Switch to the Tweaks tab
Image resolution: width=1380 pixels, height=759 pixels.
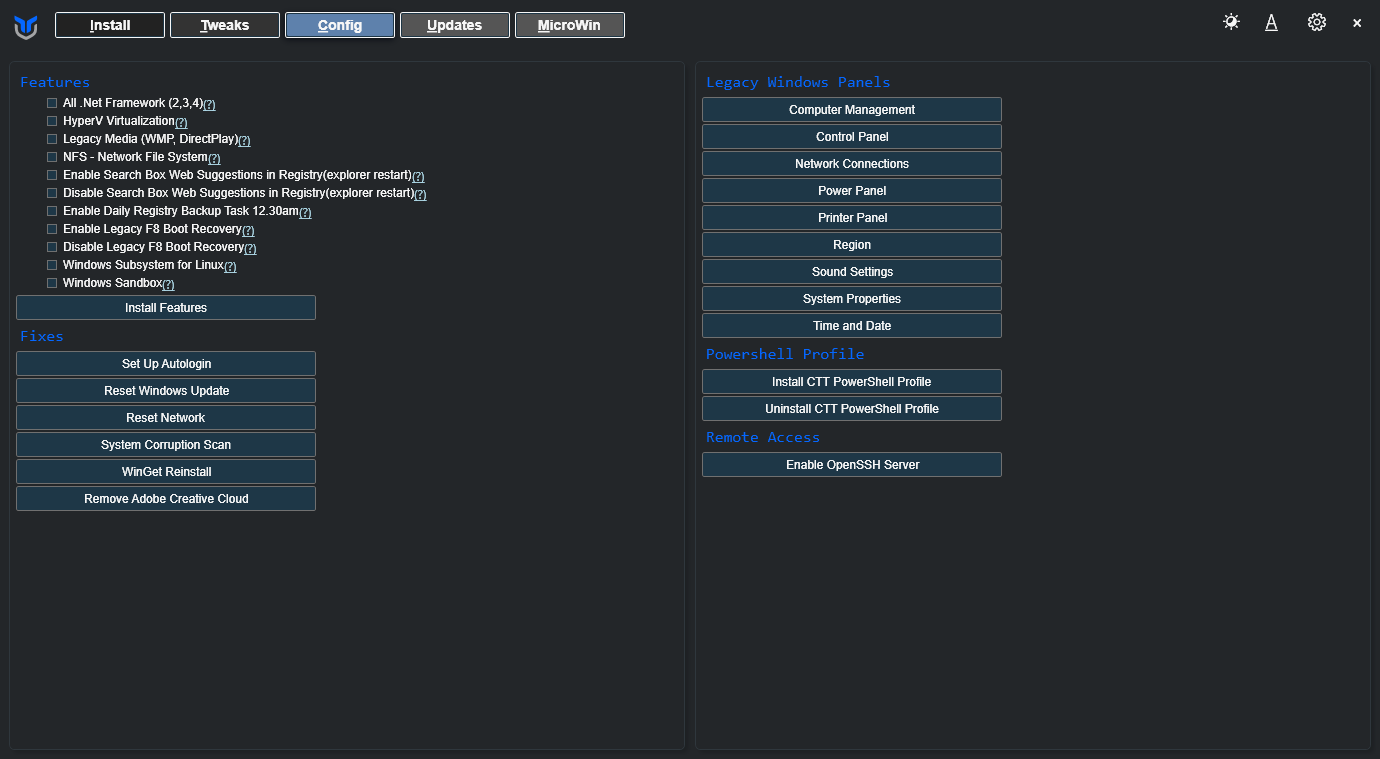(x=225, y=25)
